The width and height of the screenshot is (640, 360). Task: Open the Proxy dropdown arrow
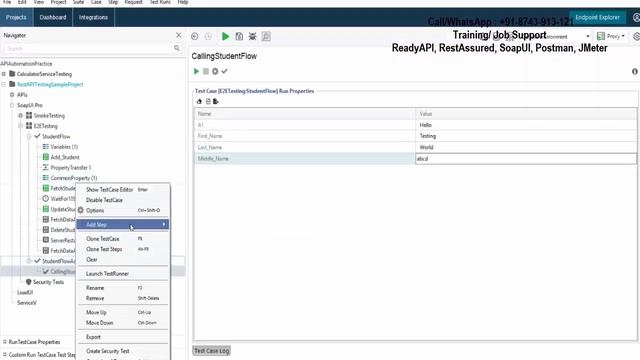click(x=623, y=36)
